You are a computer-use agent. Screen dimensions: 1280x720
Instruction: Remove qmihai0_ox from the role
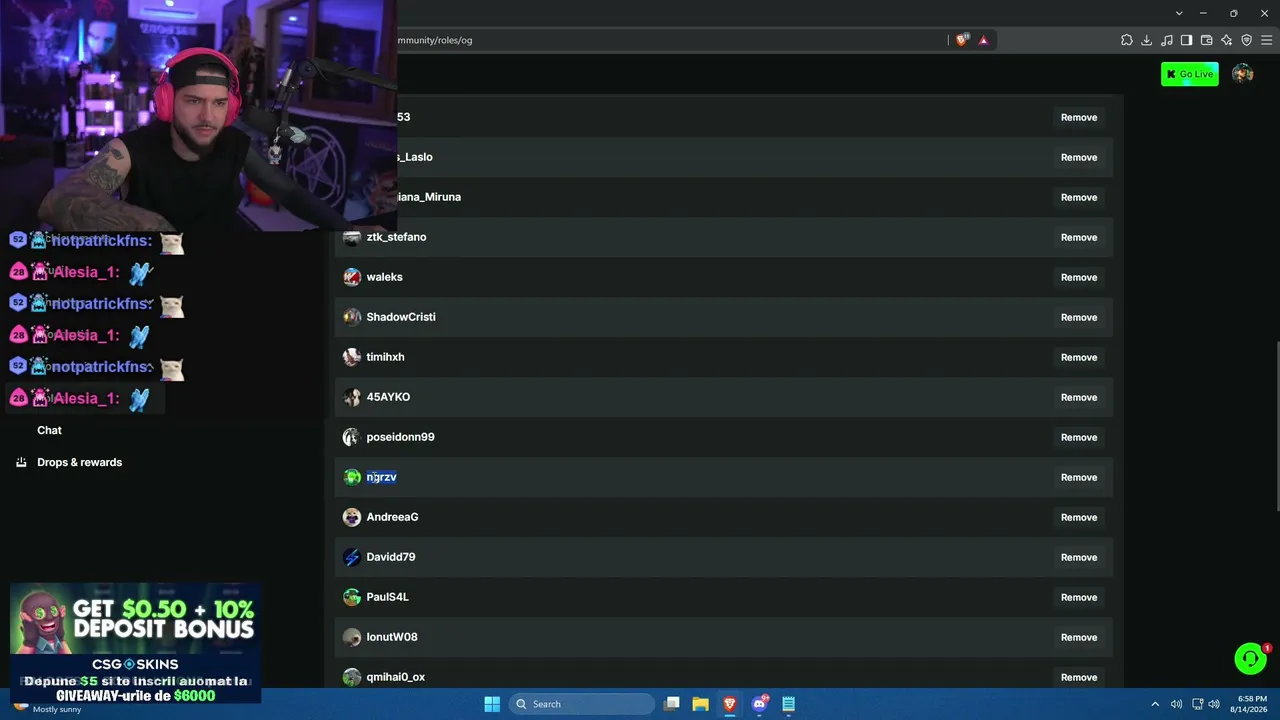point(1079,677)
